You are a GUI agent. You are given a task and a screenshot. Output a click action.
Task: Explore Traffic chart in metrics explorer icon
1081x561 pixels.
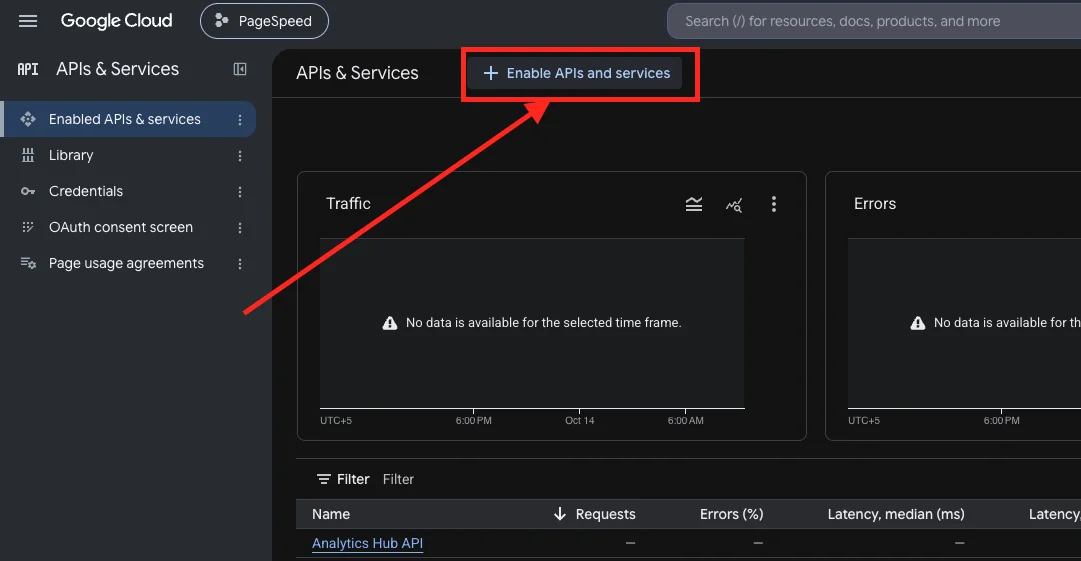click(734, 205)
